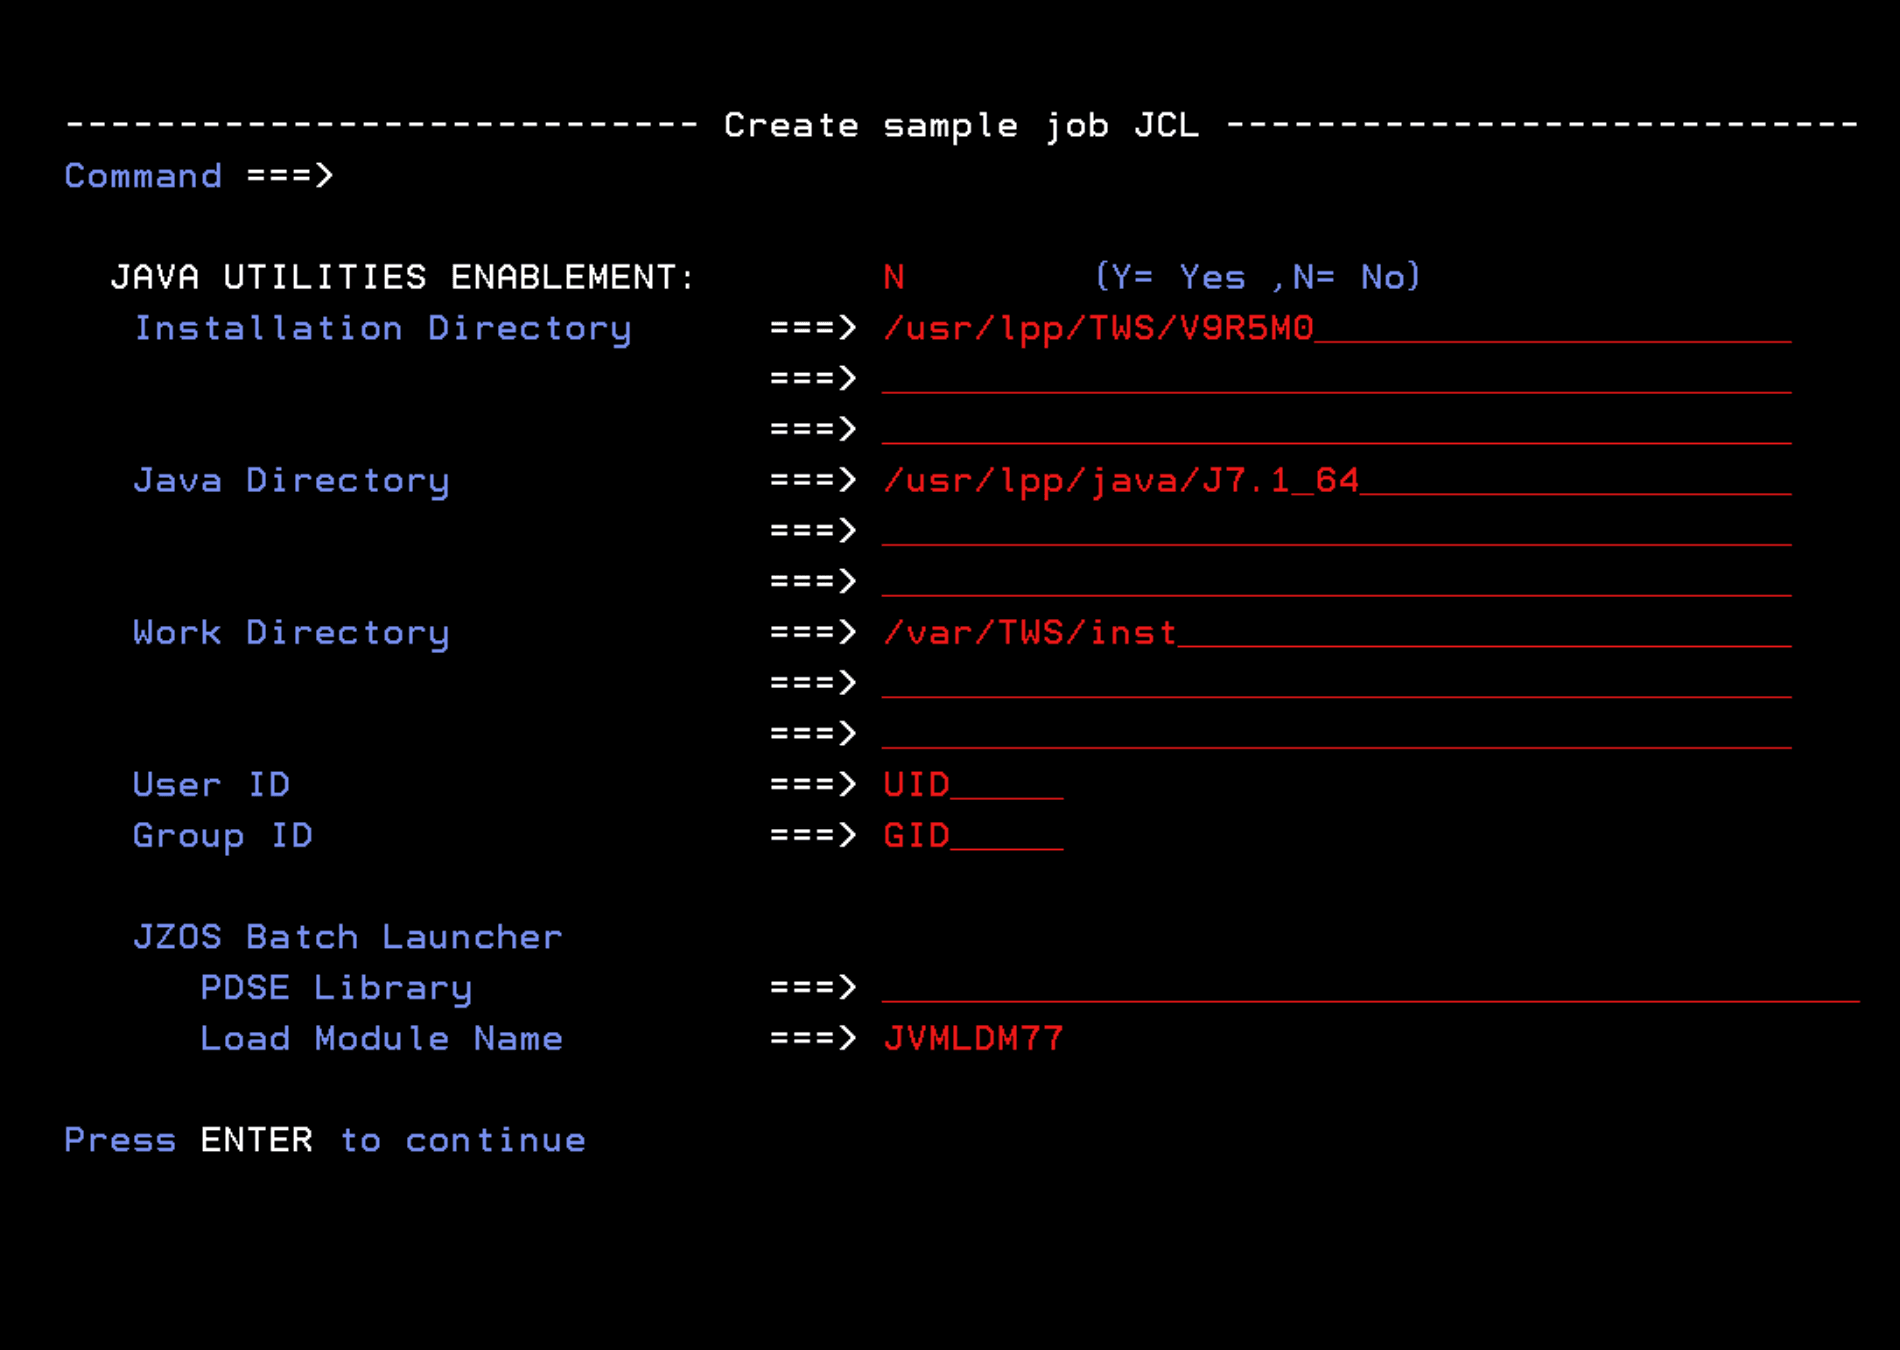Select the Java Directory value /usr/lpp/java/J7.1_64
Viewport: 1900px width, 1350px height.
(x=1120, y=480)
